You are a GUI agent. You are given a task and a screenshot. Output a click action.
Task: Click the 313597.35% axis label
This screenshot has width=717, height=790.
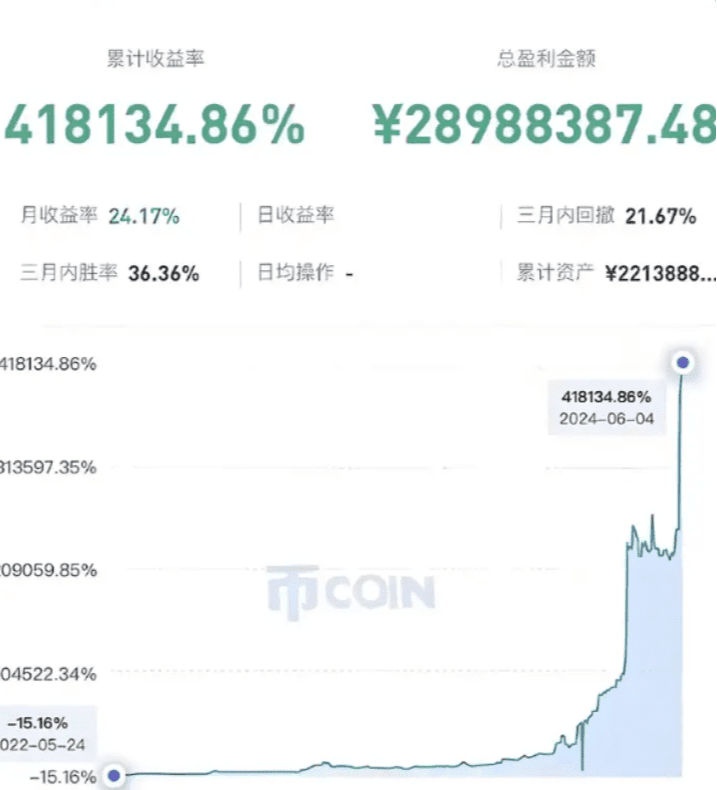click(48, 467)
